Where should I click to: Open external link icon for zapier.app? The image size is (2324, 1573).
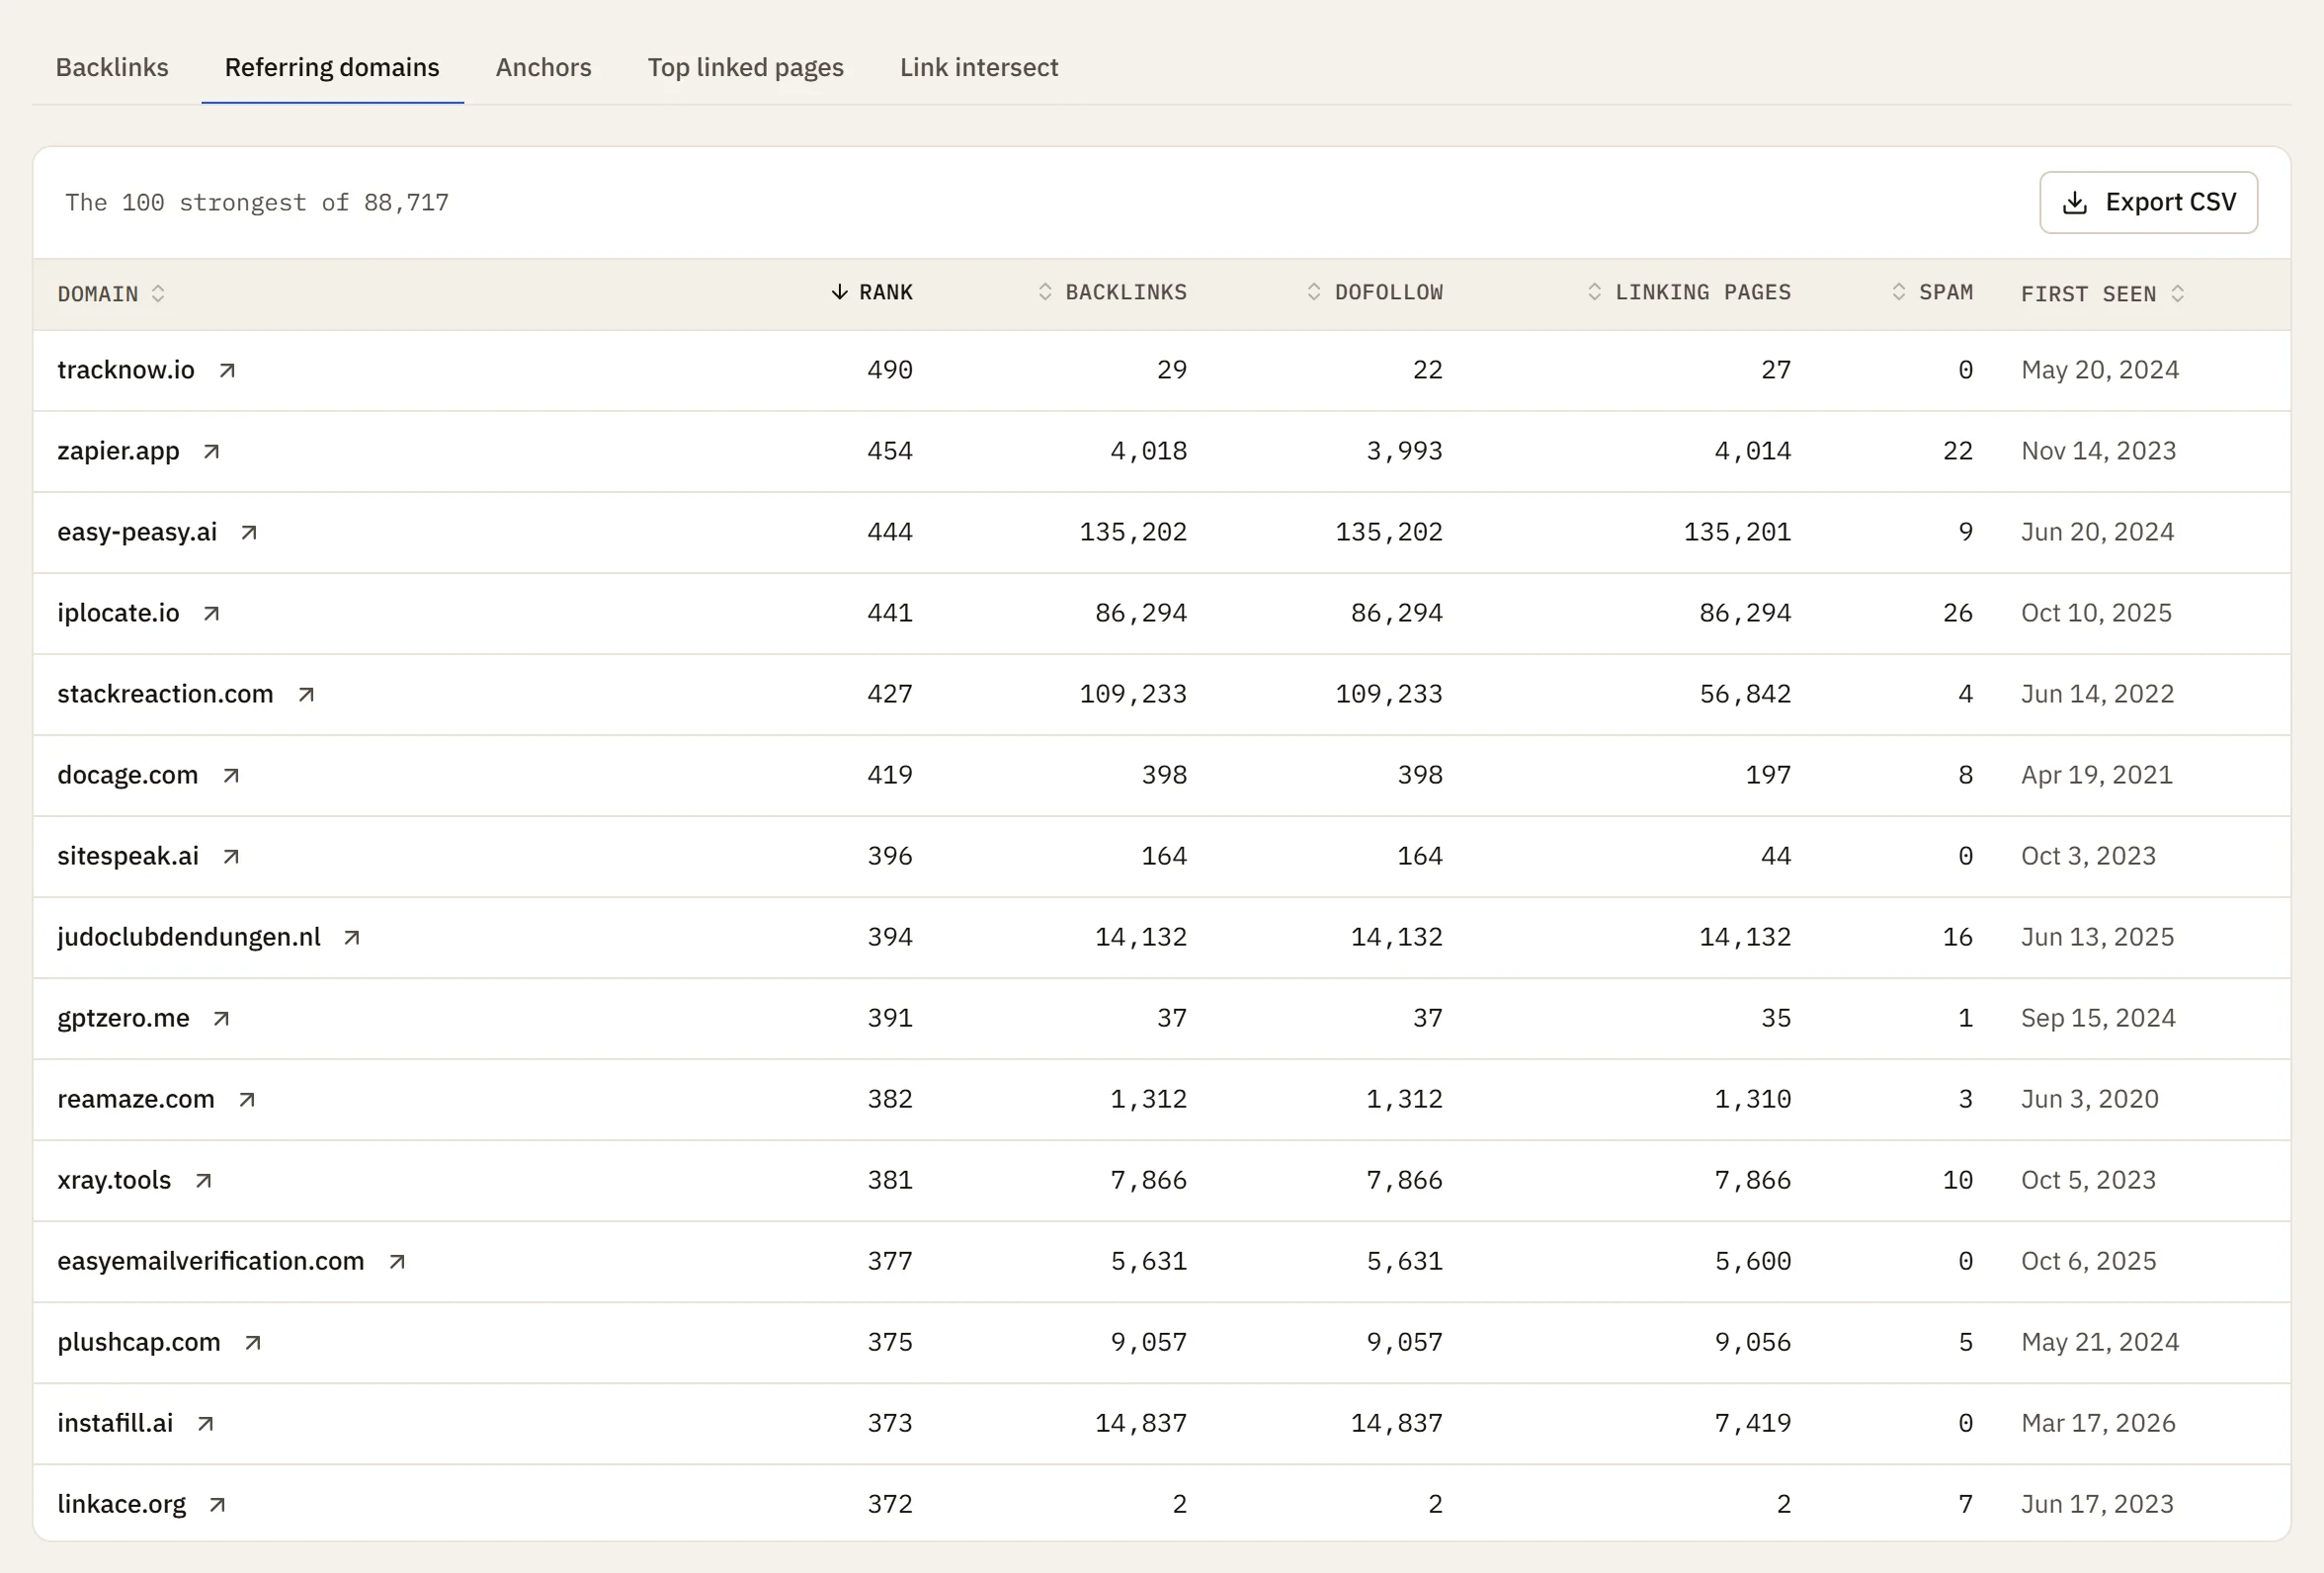211,451
